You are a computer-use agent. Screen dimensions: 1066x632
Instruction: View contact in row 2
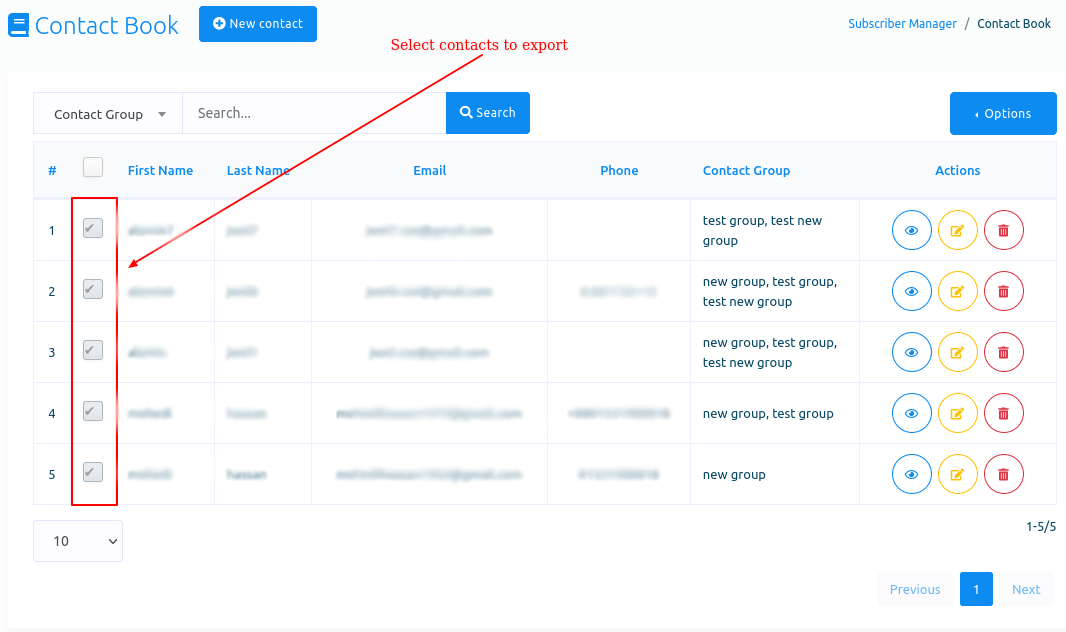point(911,292)
